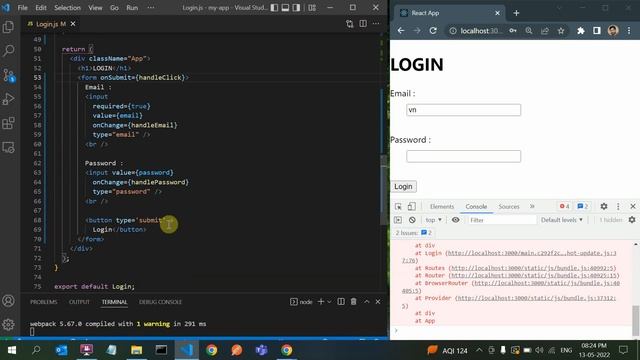
Task: Open the Explorer view in VS Code
Action: [8, 27]
